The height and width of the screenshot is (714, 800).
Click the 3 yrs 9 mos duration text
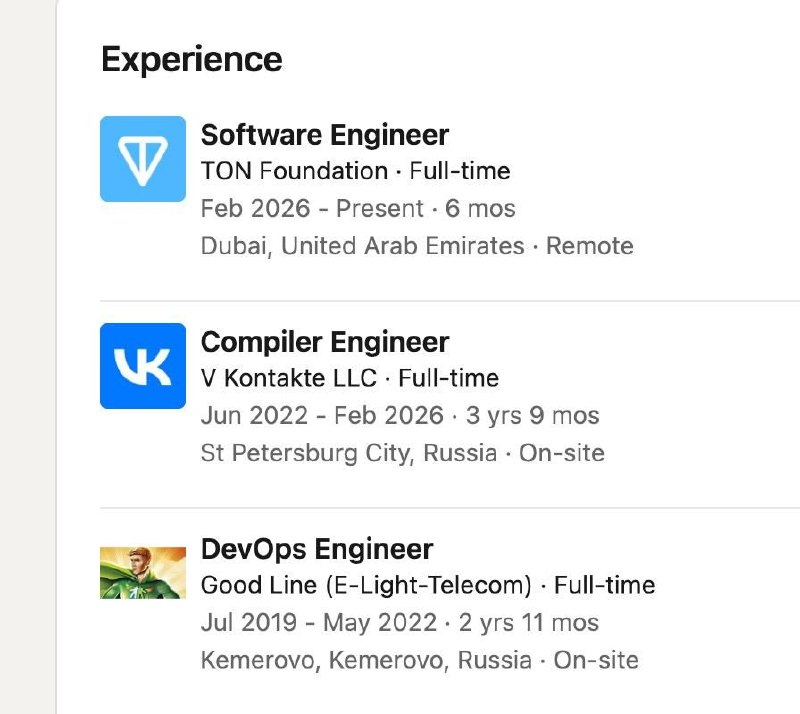click(532, 415)
